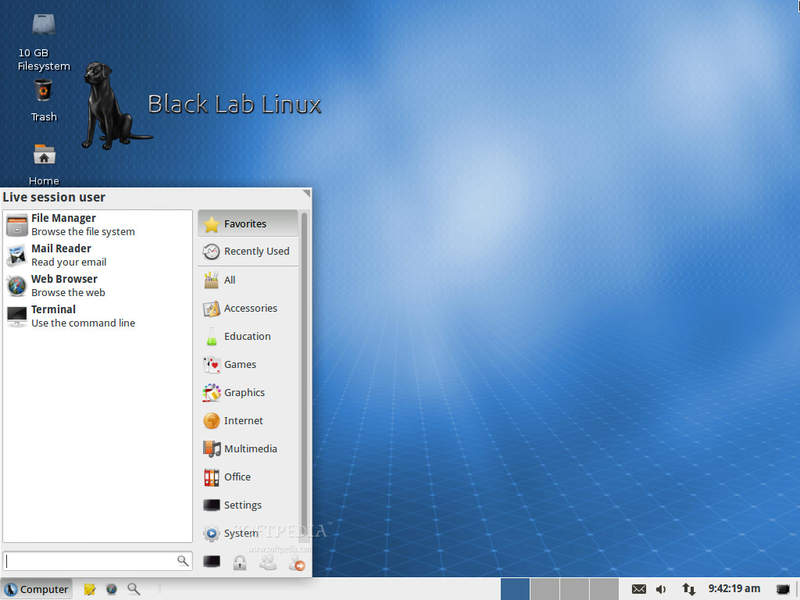Switch users via menu footer icon
800x600 pixels.
pyautogui.click(x=268, y=562)
